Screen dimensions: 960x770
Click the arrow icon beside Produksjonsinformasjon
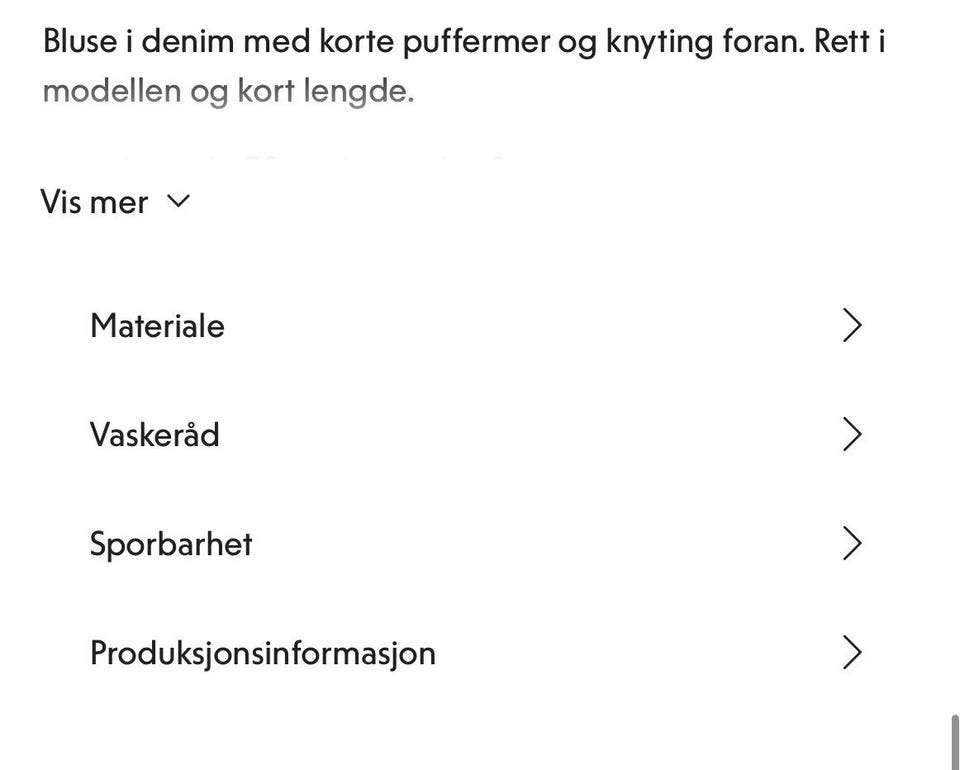point(852,653)
